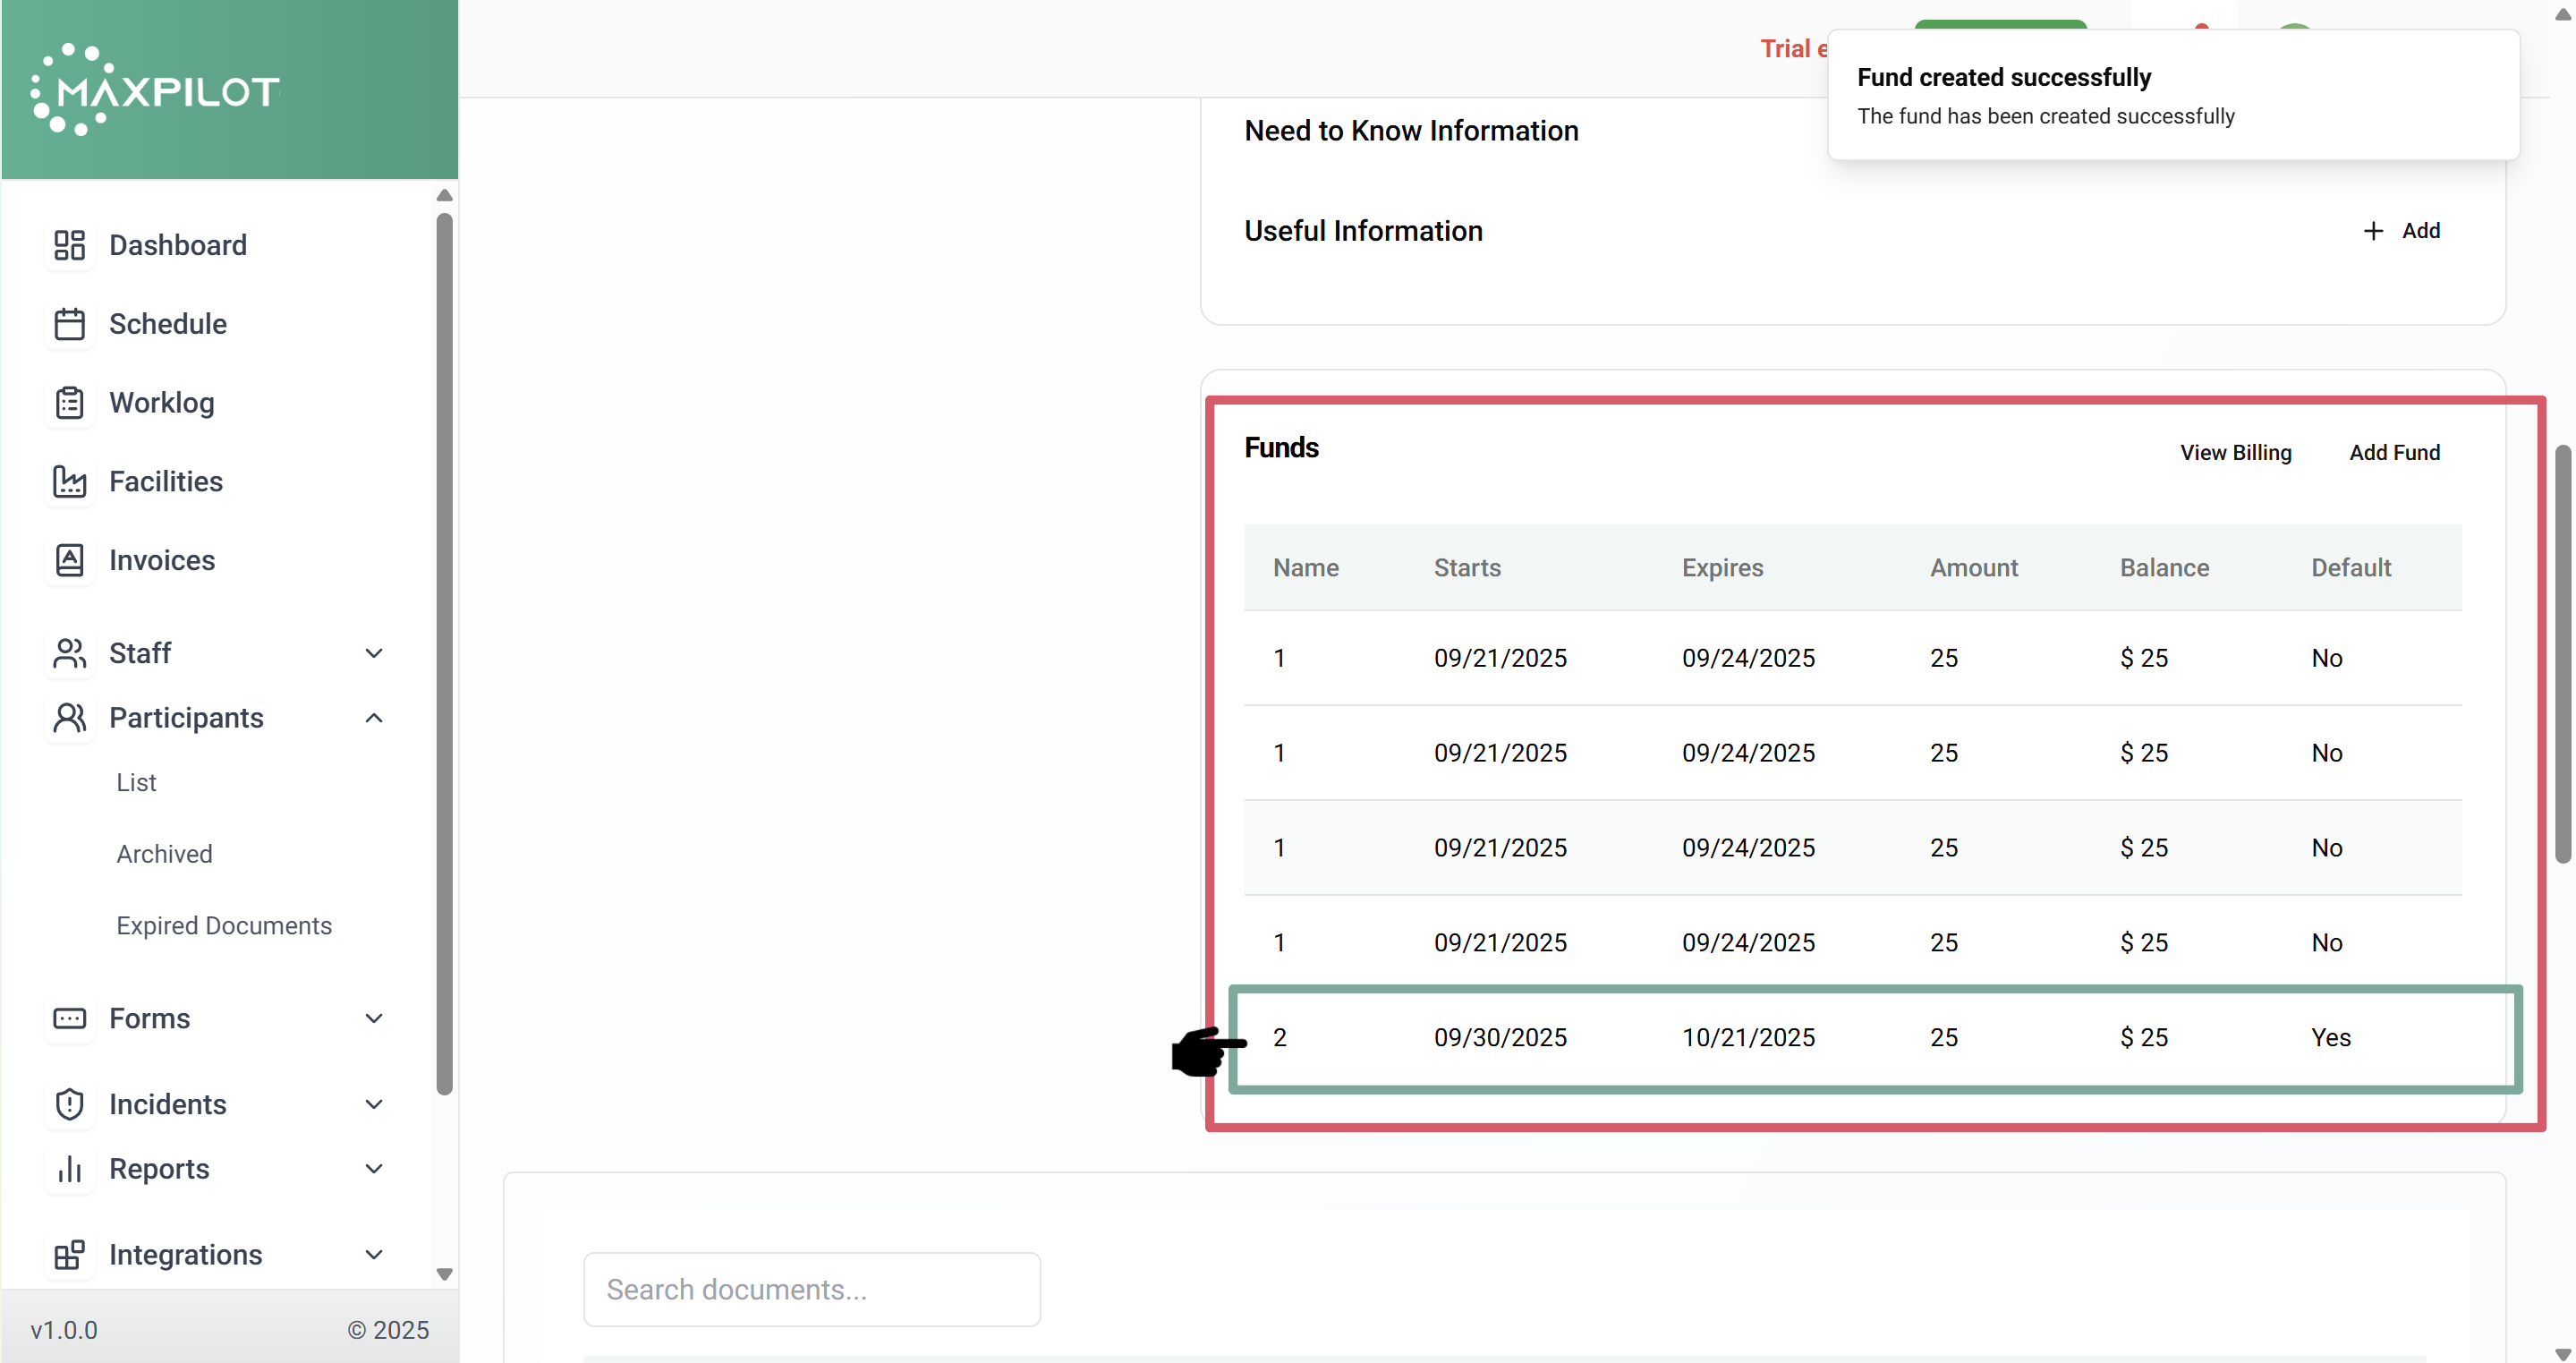Click the Search documents input field
The height and width of the screenshot is (1363, 2576).
(811, 1289)
